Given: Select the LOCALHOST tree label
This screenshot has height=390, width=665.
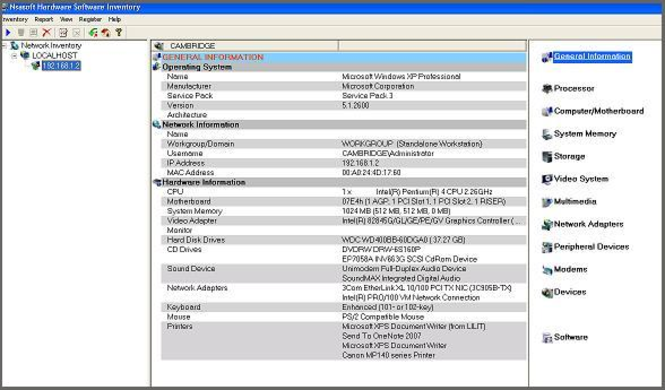Looking at the screenshot, I should (55, 56).
